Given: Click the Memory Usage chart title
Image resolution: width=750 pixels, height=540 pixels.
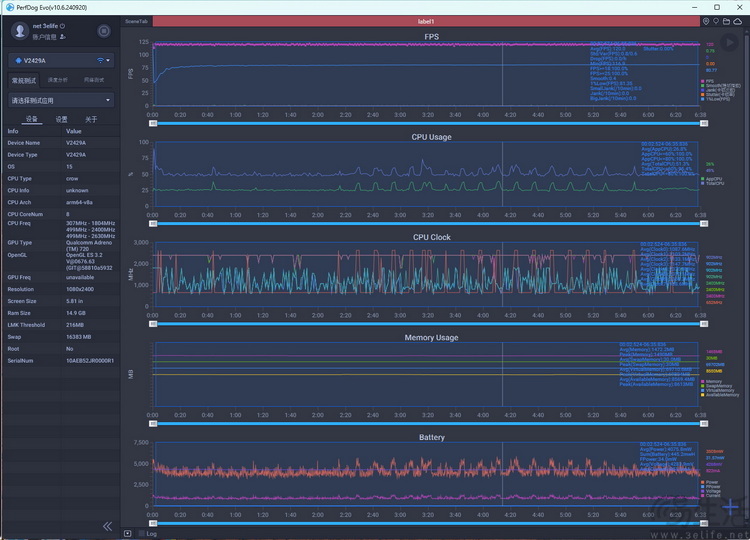Looking at the screenshot, I should pyautogui.click(x=431, y=338).
